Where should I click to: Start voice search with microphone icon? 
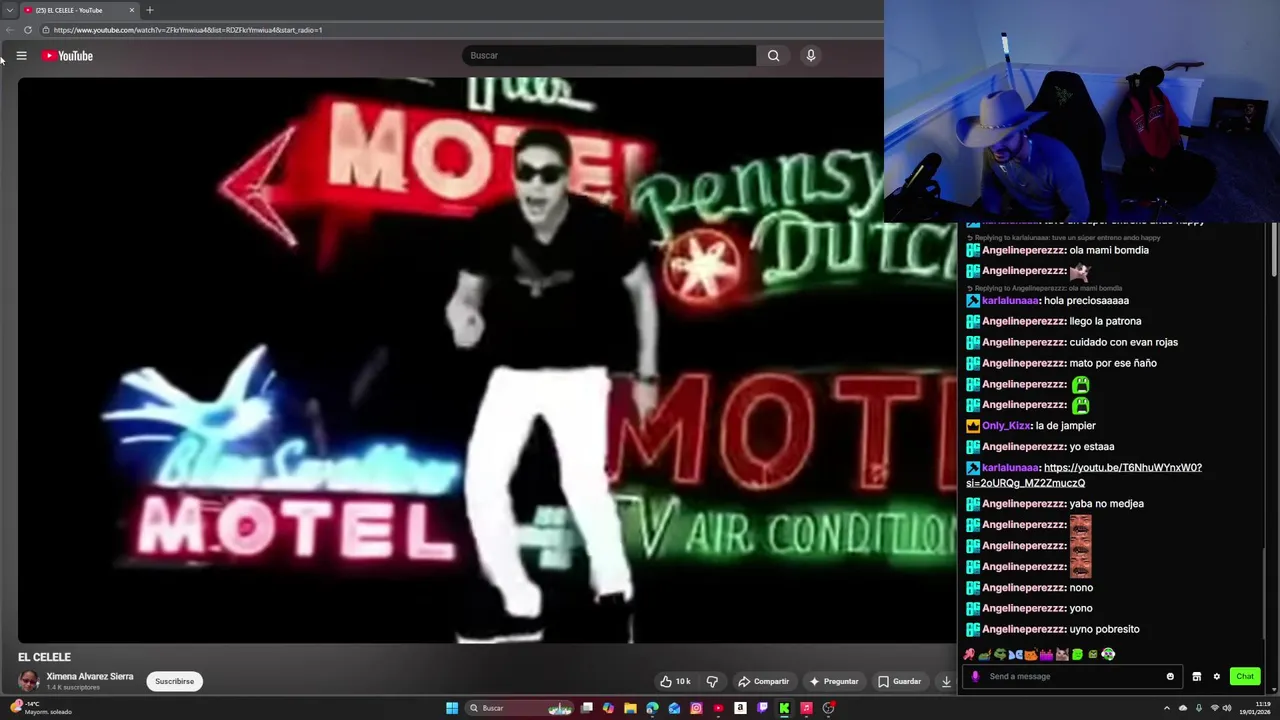(x=811, y=56)
